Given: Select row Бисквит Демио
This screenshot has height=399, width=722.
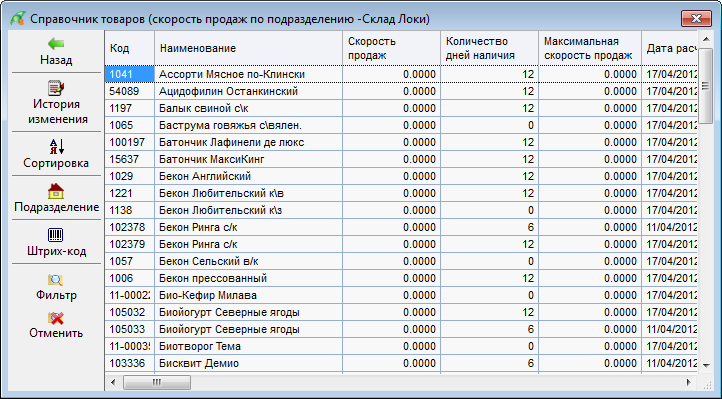Looking at the screenshot, I should [402, 364].
